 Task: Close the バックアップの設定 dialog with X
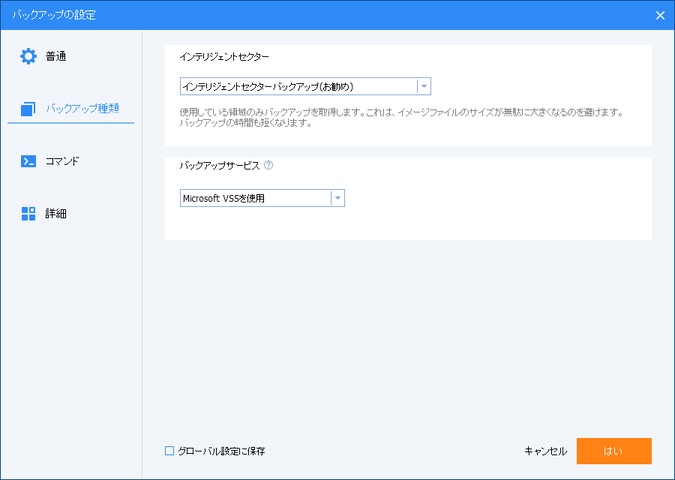coord(659,15)
